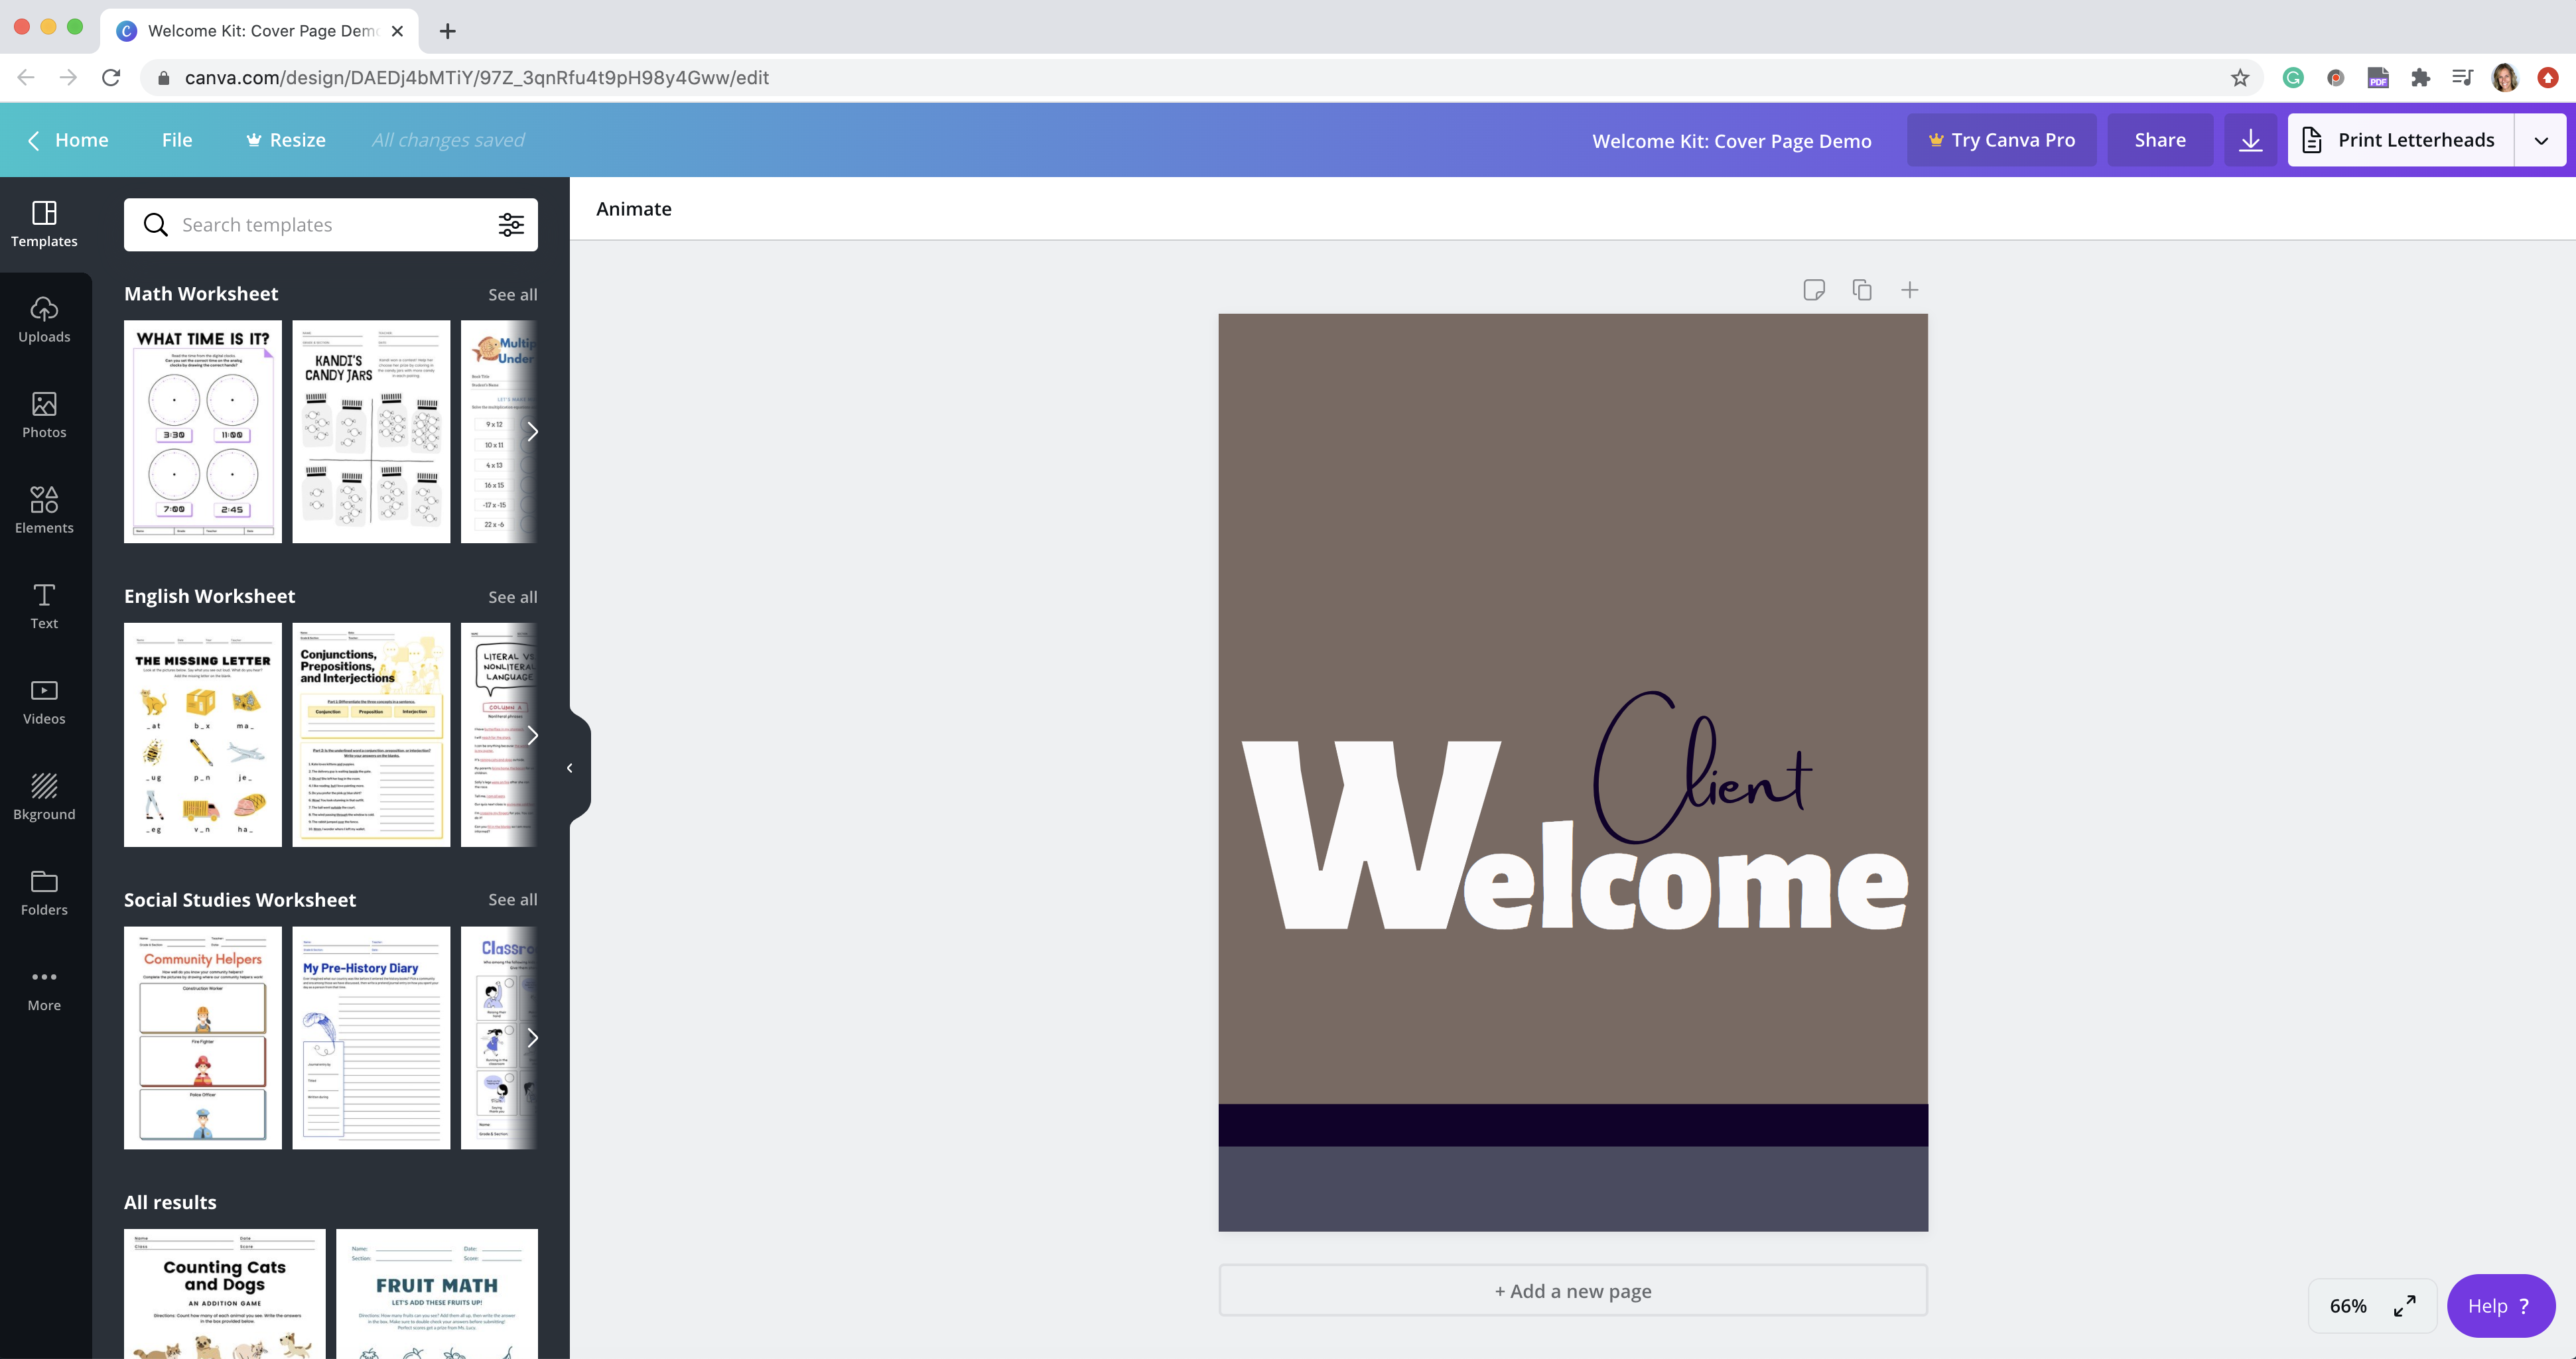Click the download arrow icon
Viewport: 2576px width, 1359px height.
(x=2250, y=140)
